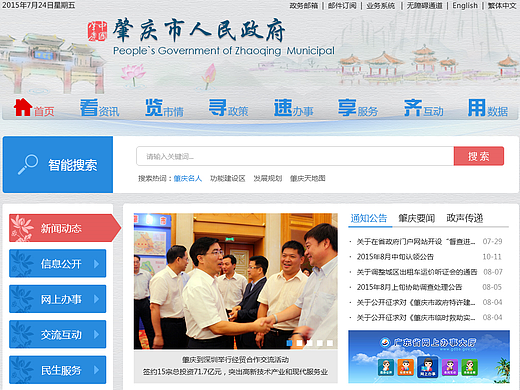
Task: Open headline 肇庆到深圳举行经贸合作交流活动
Action: [235, 360]
